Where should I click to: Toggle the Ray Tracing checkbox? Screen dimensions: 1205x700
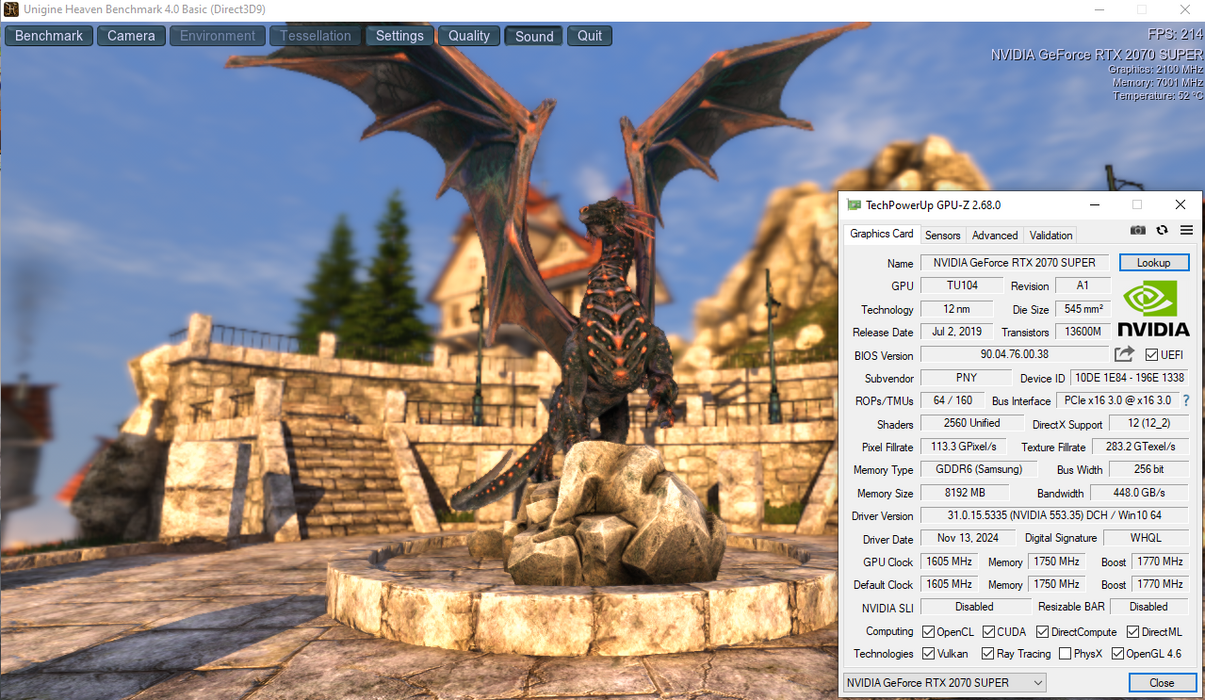click(989, 654)
